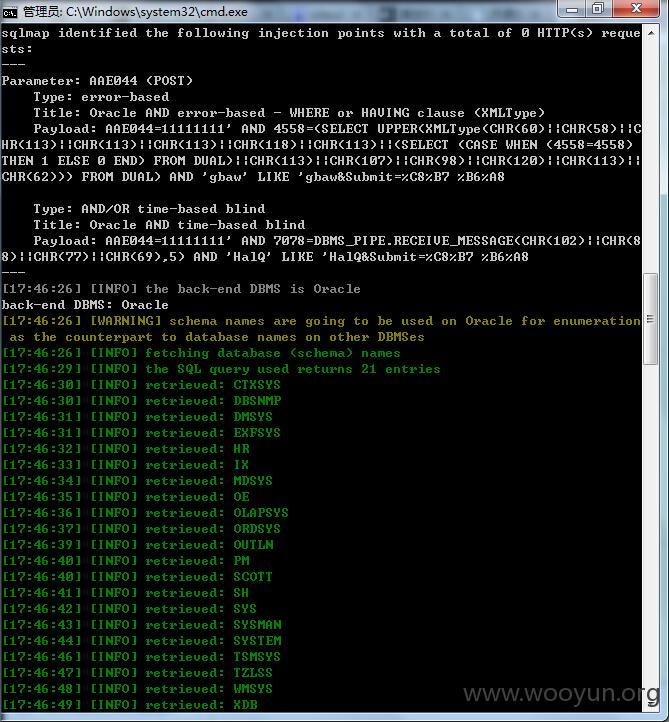Click the line 'retrieved: SH'

point(125,593)
